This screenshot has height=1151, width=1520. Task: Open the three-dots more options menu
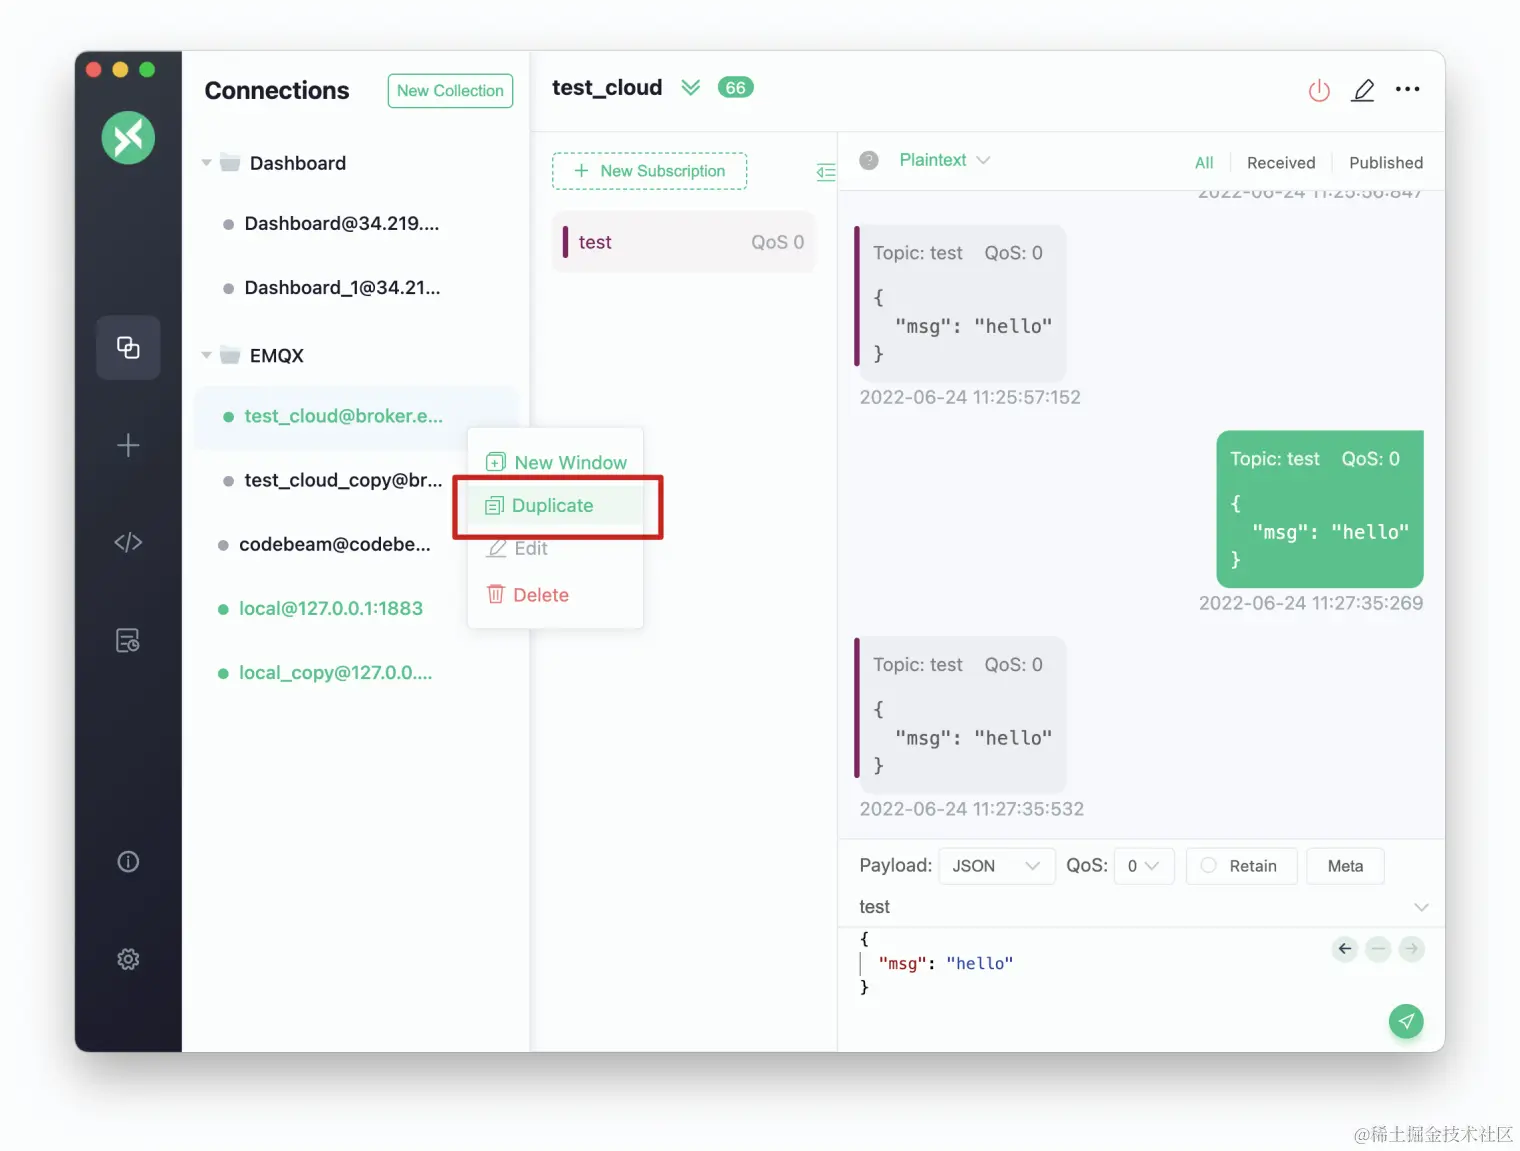coord(1407,89)
